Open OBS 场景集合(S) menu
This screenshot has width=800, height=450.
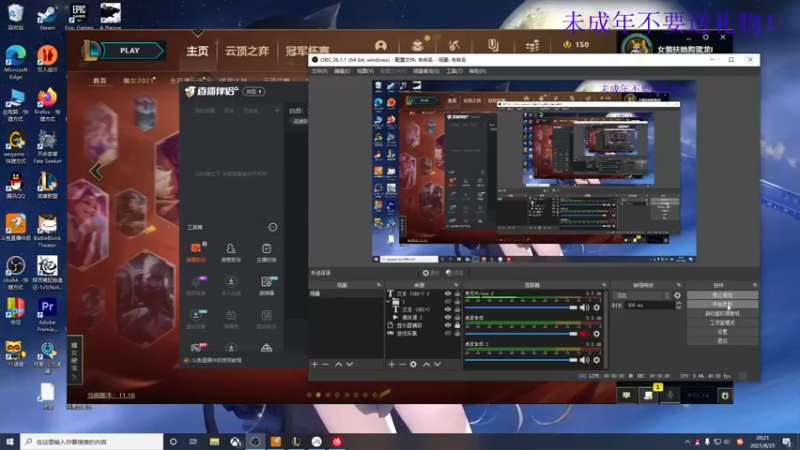(x=426, y=71)
